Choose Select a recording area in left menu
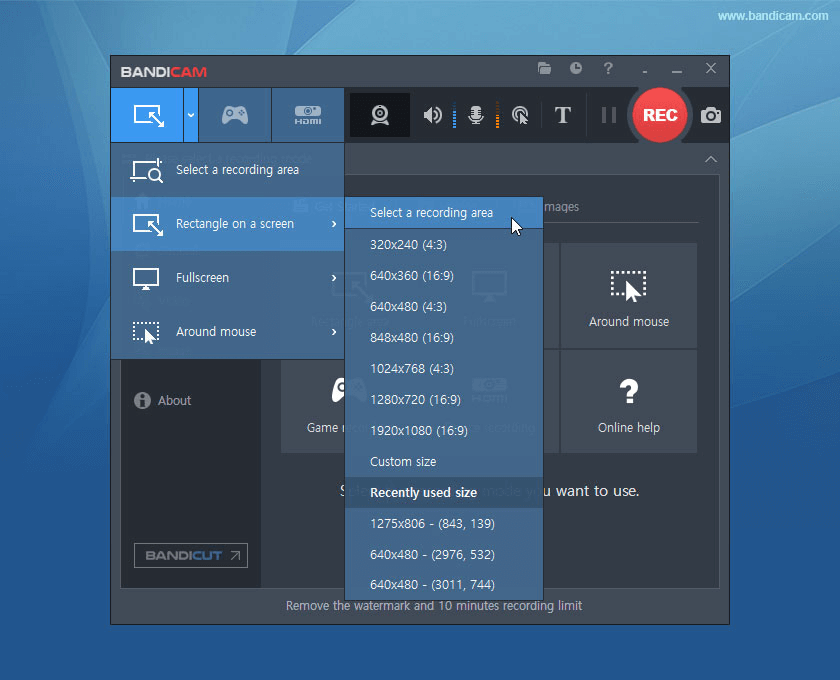840x680 pixels. [x=228, y=170]
